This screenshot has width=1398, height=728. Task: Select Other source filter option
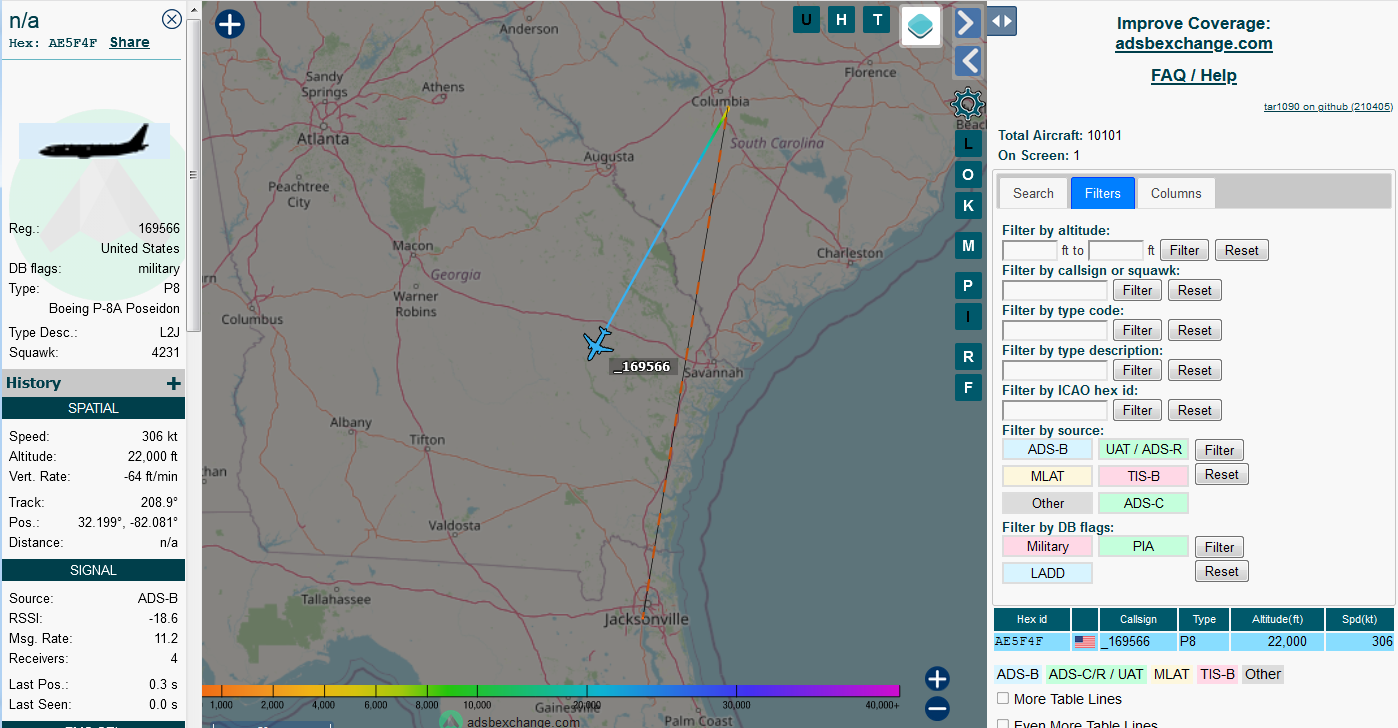point(1048,503)
